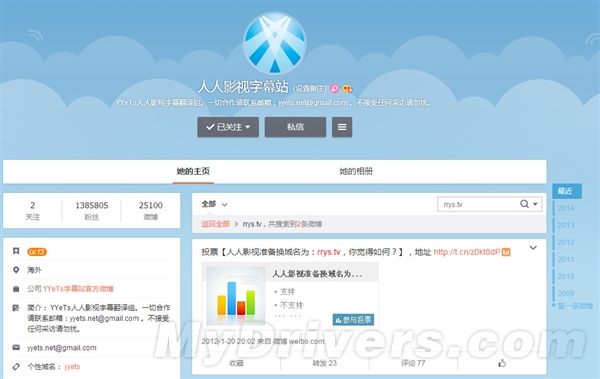The width and height of the screenshot is (600, 379).
Task: Click the yellow medal badge icon
Action: tap(347, 88)
